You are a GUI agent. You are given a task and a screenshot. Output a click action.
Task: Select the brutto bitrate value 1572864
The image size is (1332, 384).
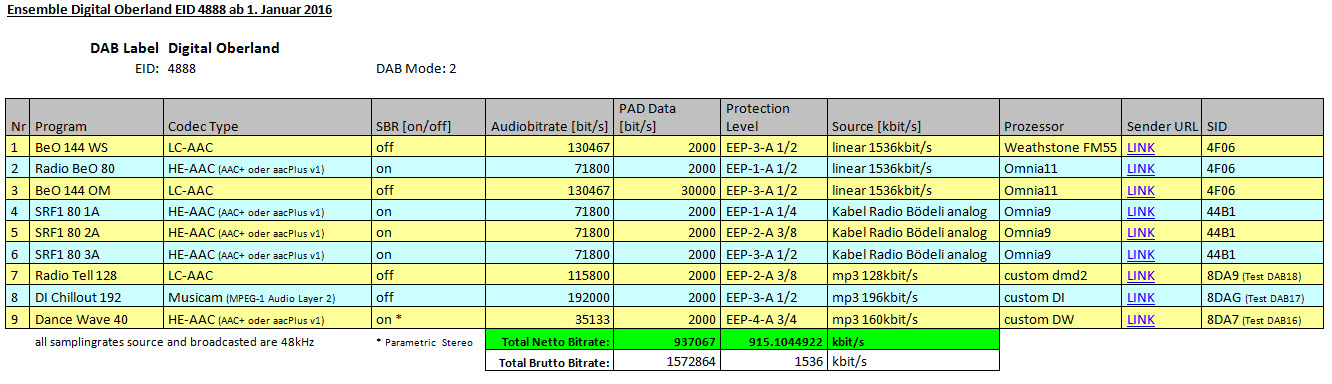[x=667, y=362]
